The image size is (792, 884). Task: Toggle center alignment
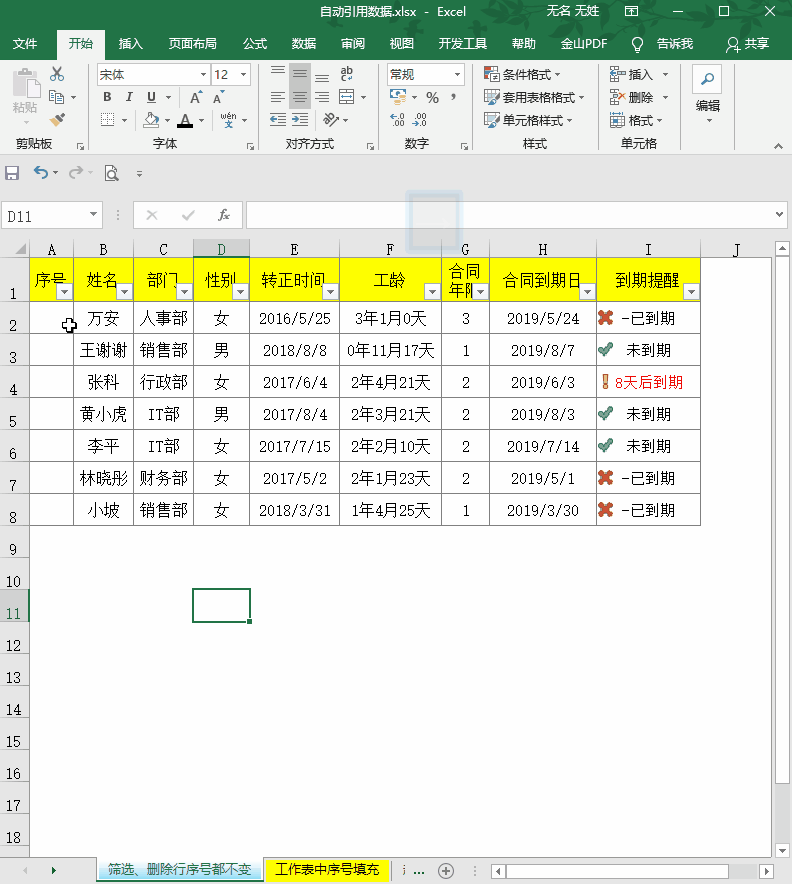pos(300,97)
